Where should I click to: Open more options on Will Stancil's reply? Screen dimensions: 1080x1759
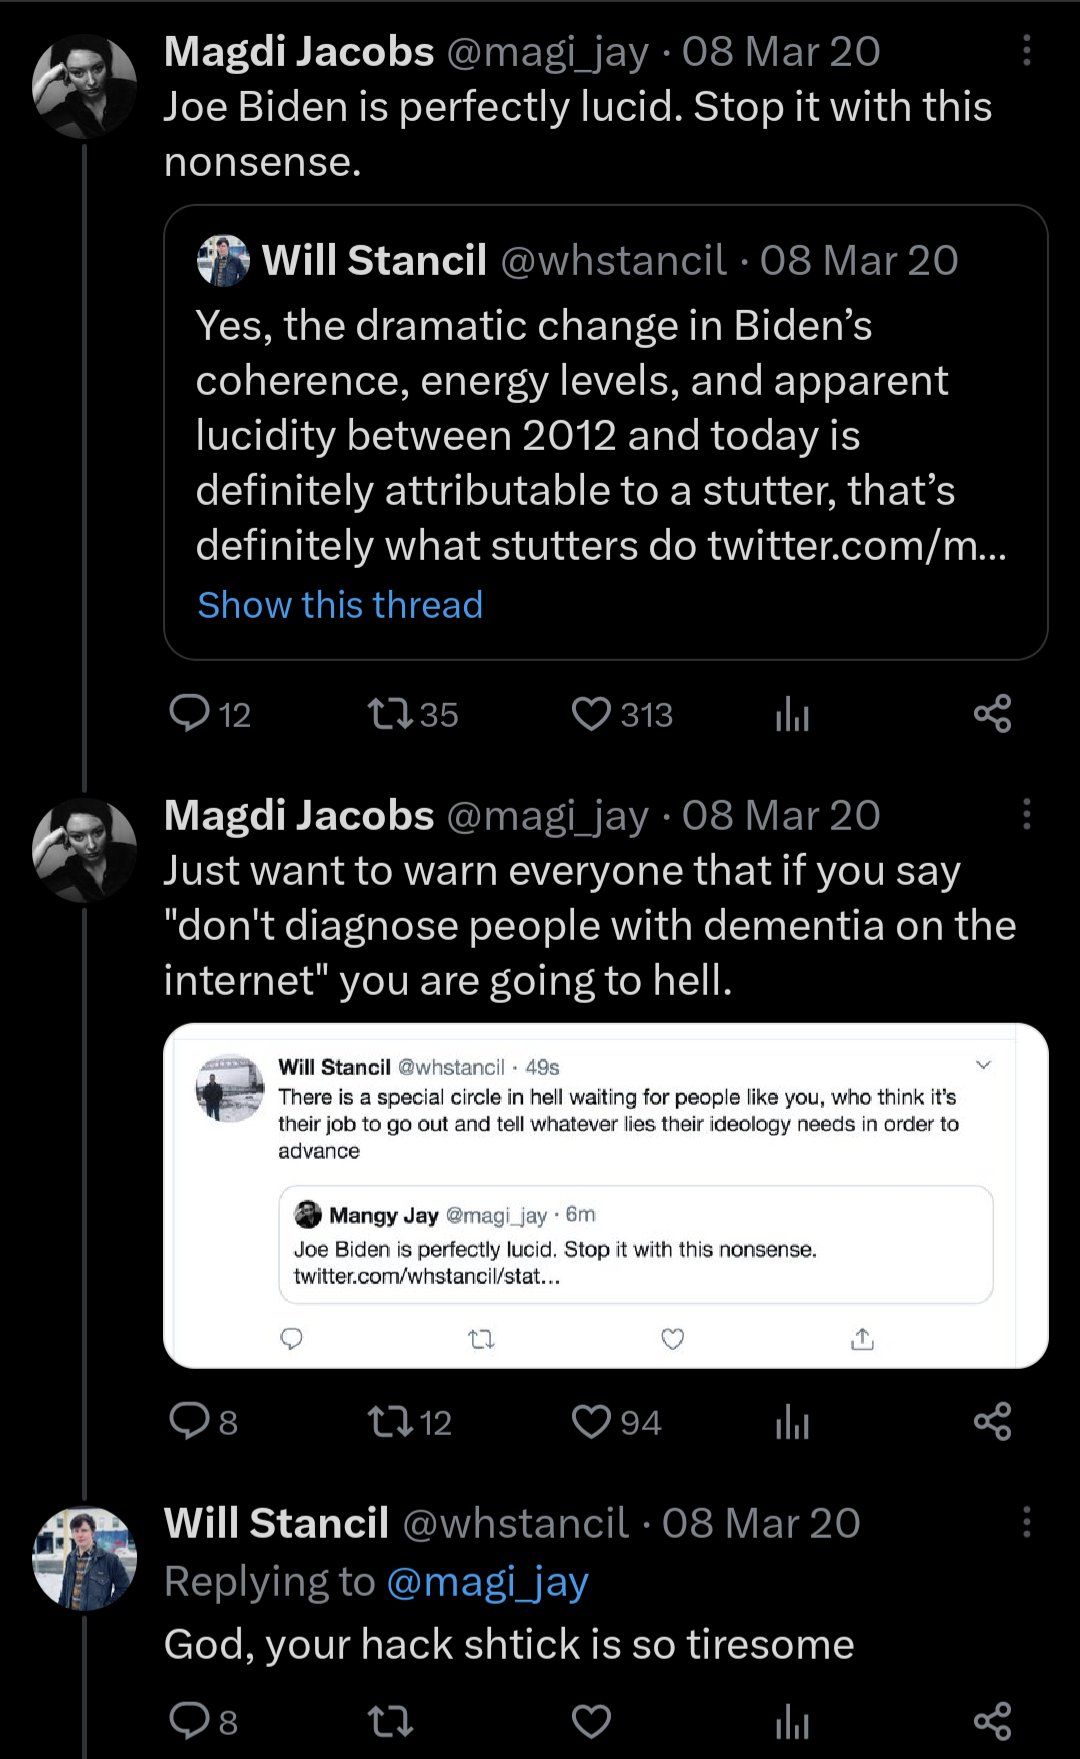pyautogui.click(x=1026, y=1523)
